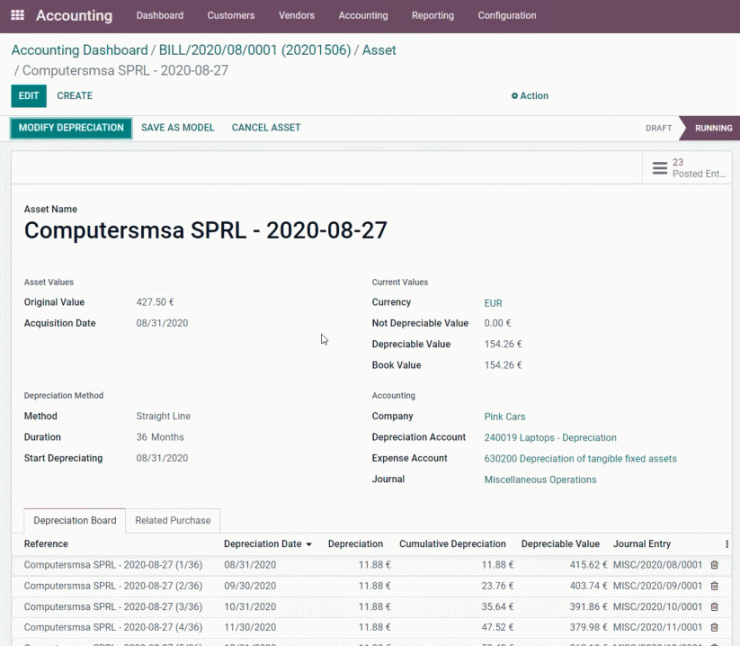Image resolution: width=740 pixels, height=646 pixels.
Task: Open the column options kebab icon
Action: coord(726,544)
